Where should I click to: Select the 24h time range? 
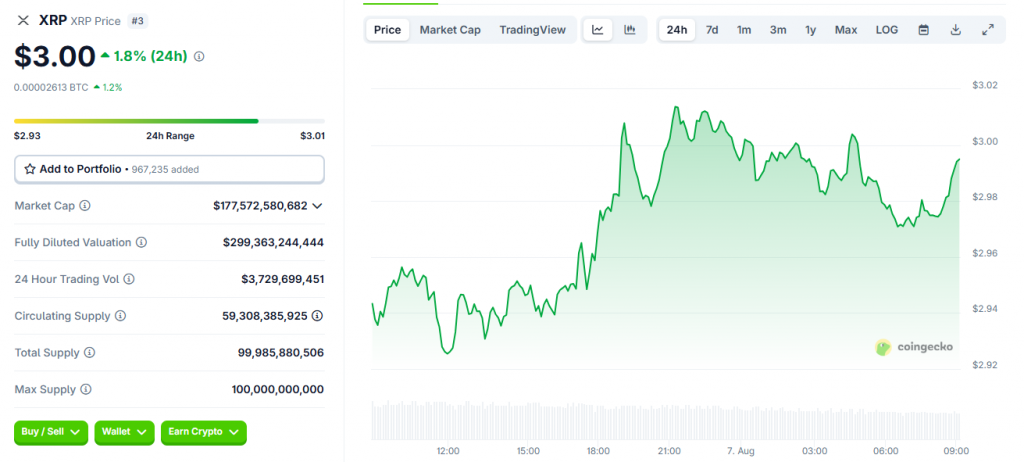coord(677,30)
